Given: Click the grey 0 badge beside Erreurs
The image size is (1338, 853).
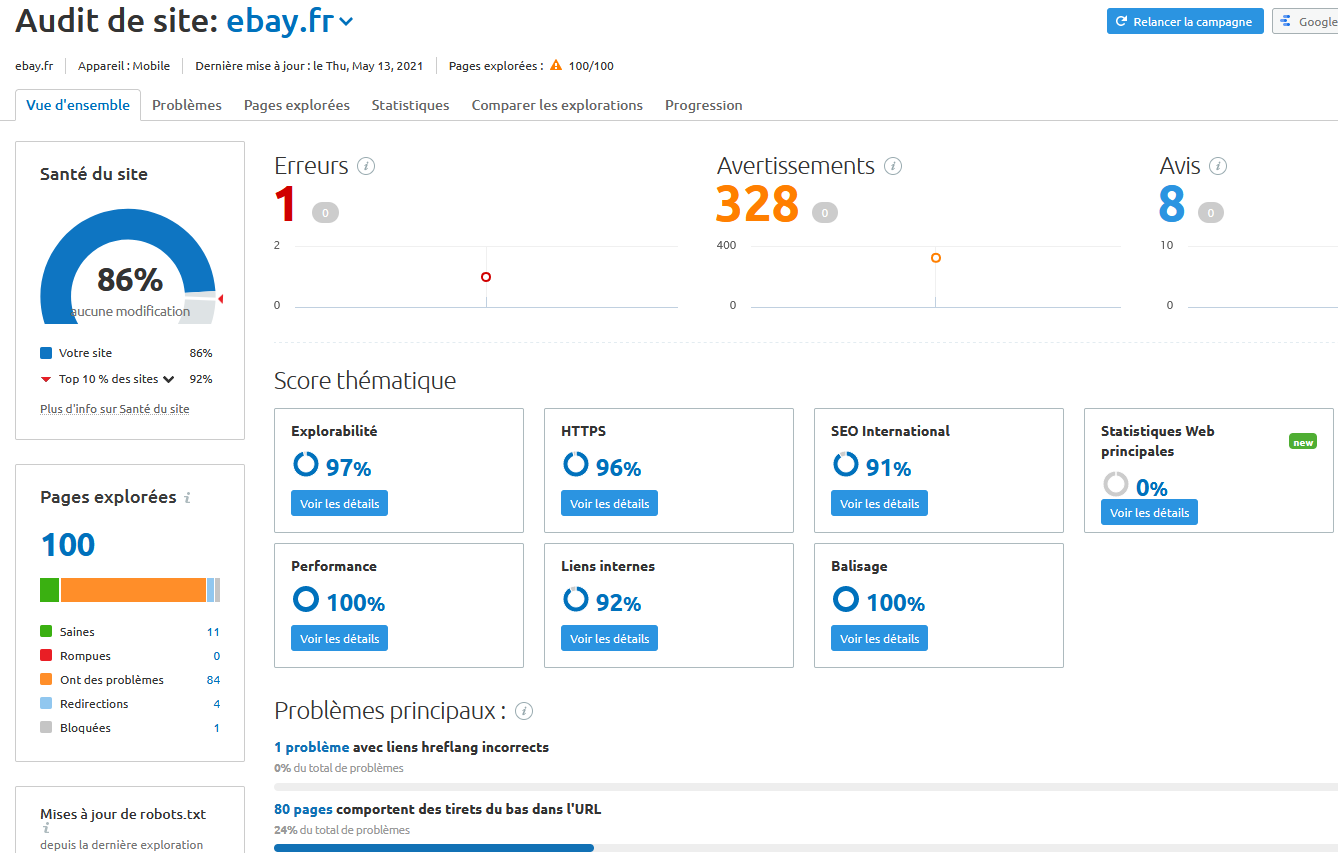Looking at the screenshot, I should click(325, 212).
